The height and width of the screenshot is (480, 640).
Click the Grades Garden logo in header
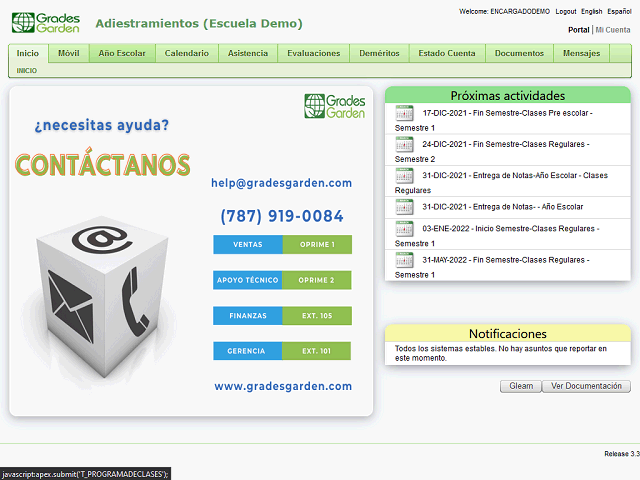(x=46, y=23)
